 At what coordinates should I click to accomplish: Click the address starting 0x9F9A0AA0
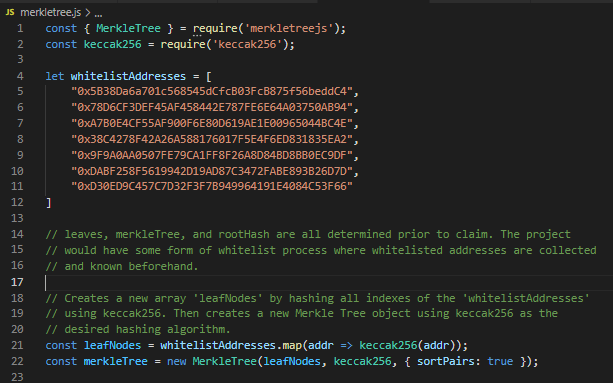pos(212,156)
